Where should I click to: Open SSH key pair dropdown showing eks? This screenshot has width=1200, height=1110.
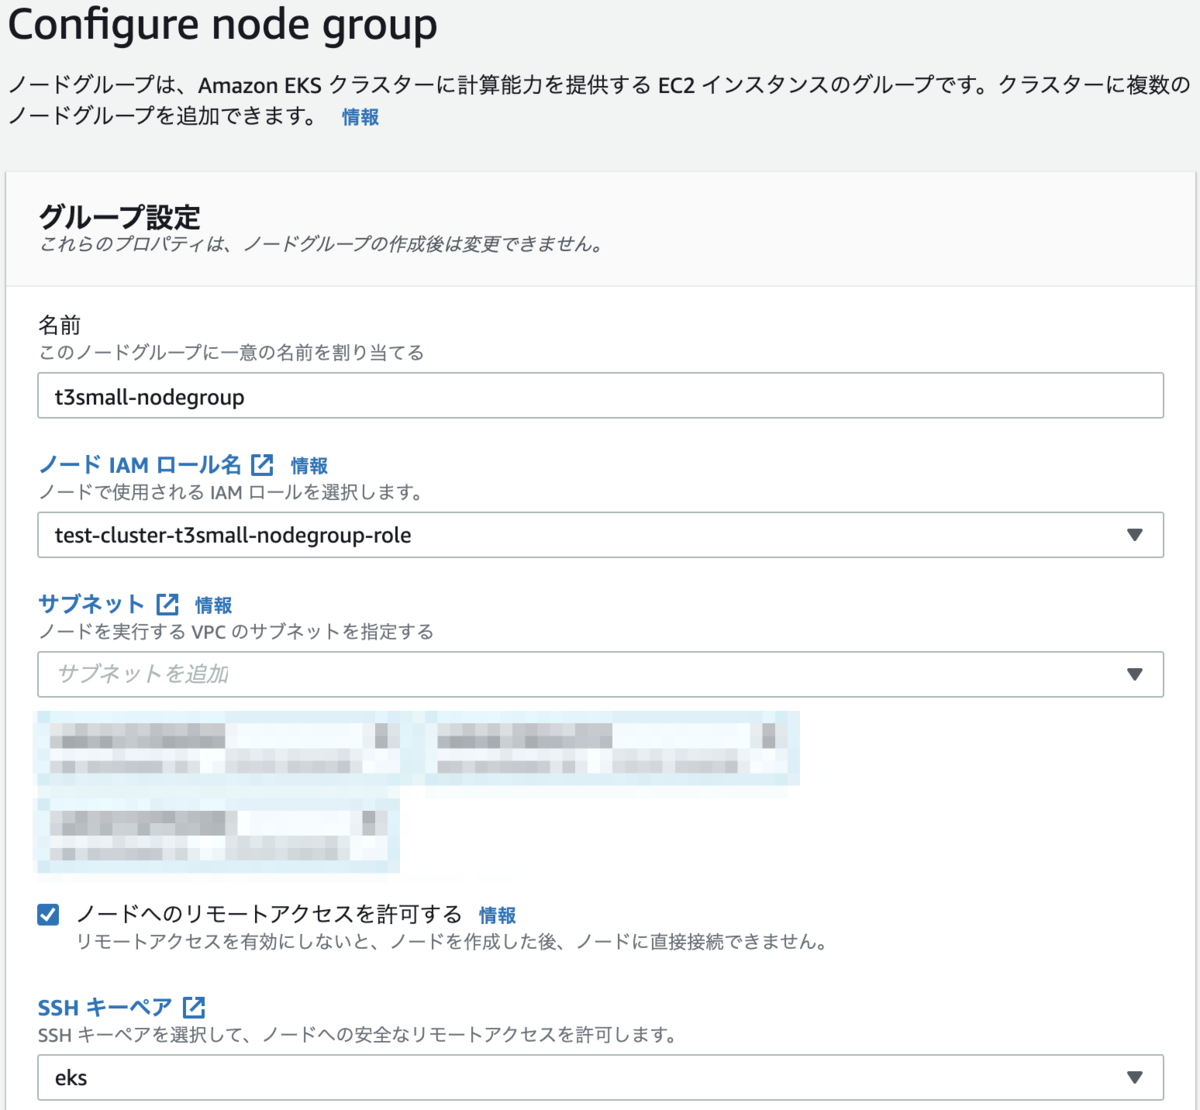point(600,1077)
